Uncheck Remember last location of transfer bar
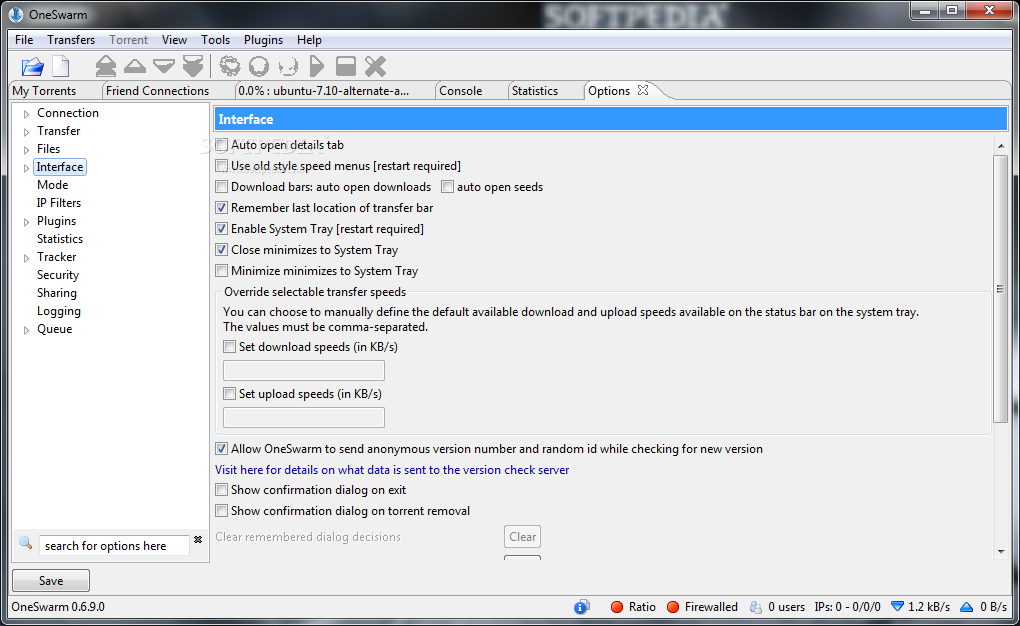 point(222,208)
